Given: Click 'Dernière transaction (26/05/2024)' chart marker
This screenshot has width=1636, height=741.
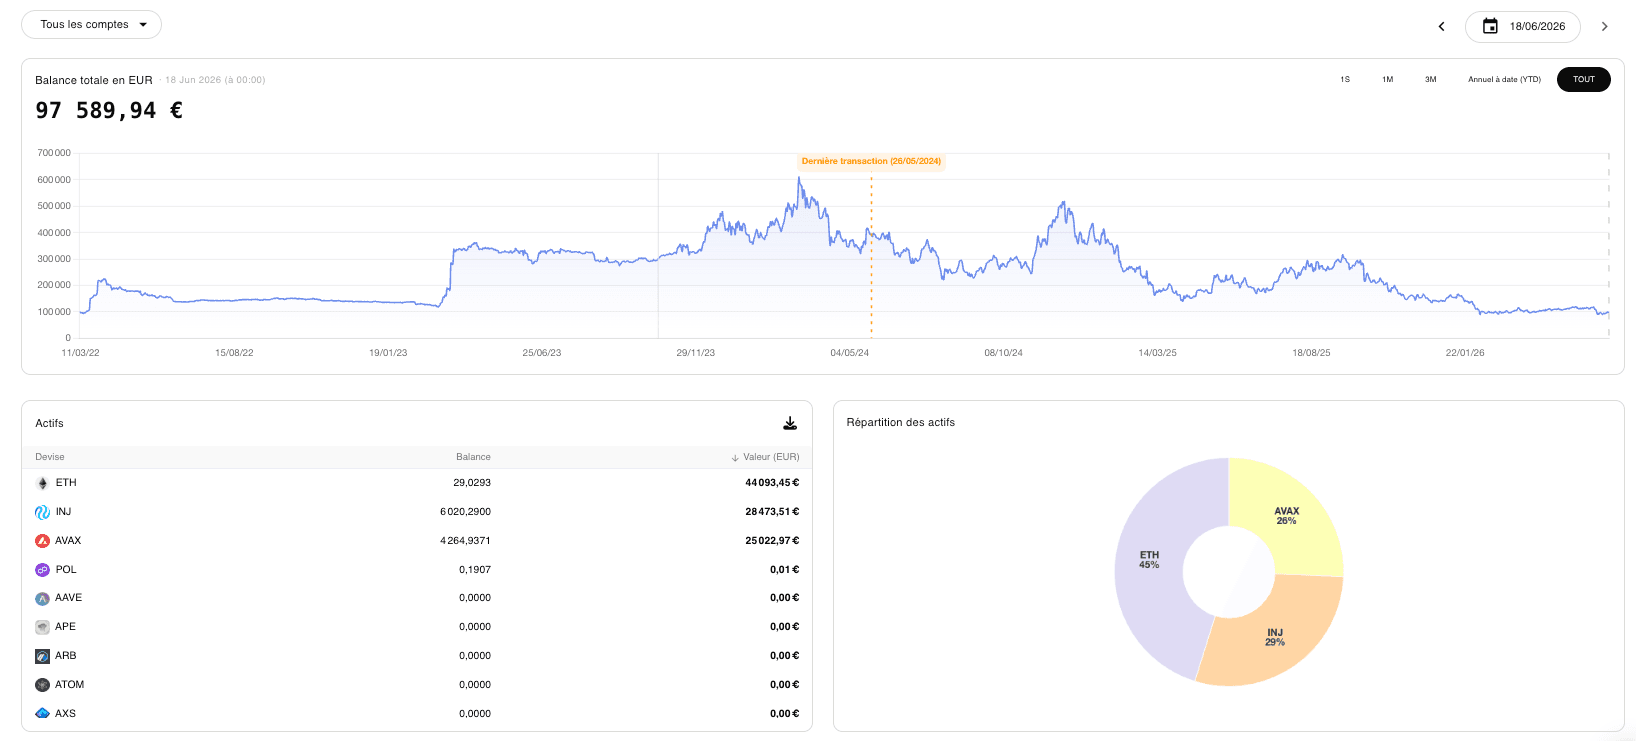Looking at the screenshot, I should tap(871, 161).
